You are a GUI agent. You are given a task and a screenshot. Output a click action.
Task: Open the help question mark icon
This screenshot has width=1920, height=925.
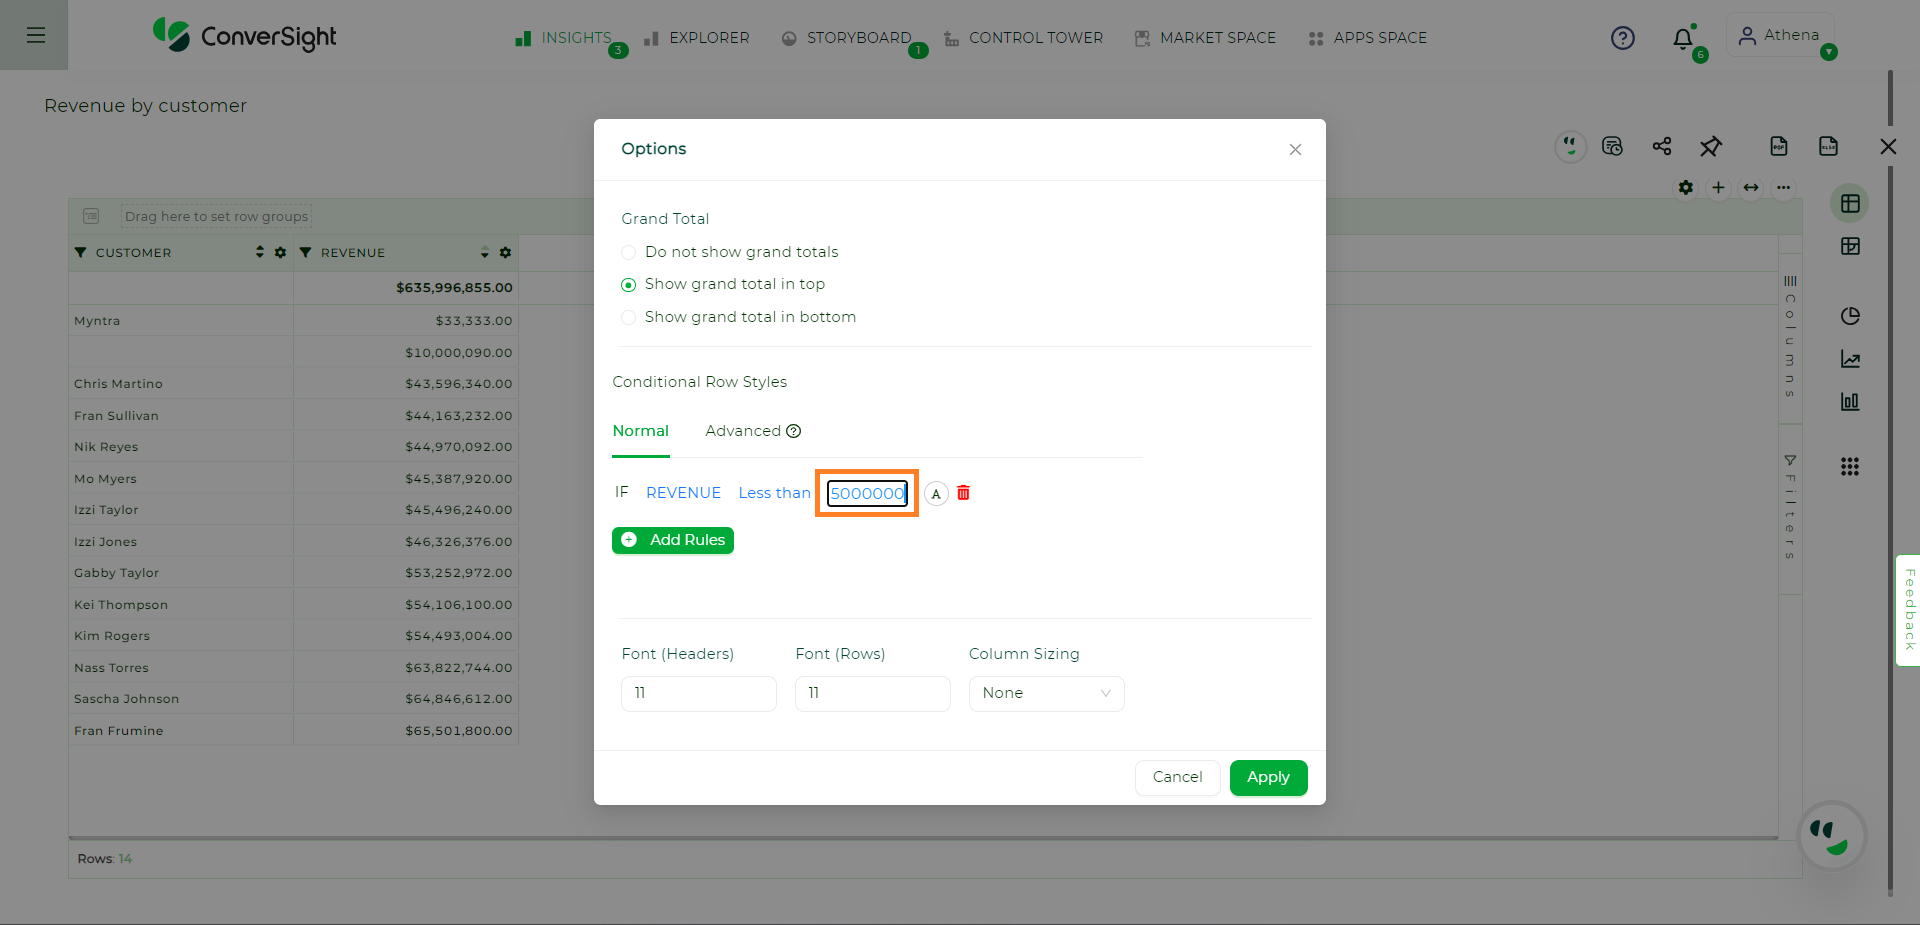pos(1623,38)
